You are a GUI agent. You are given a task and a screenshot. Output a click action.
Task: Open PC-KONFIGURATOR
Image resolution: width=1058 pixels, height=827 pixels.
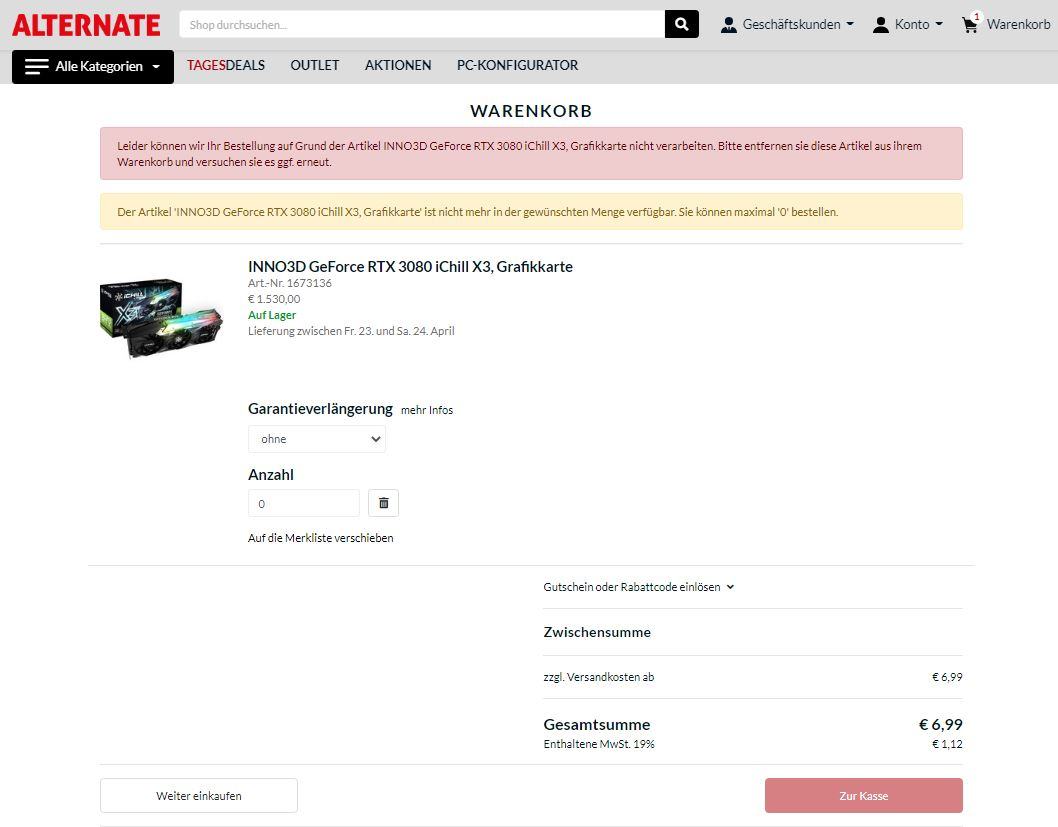(518, 65)
